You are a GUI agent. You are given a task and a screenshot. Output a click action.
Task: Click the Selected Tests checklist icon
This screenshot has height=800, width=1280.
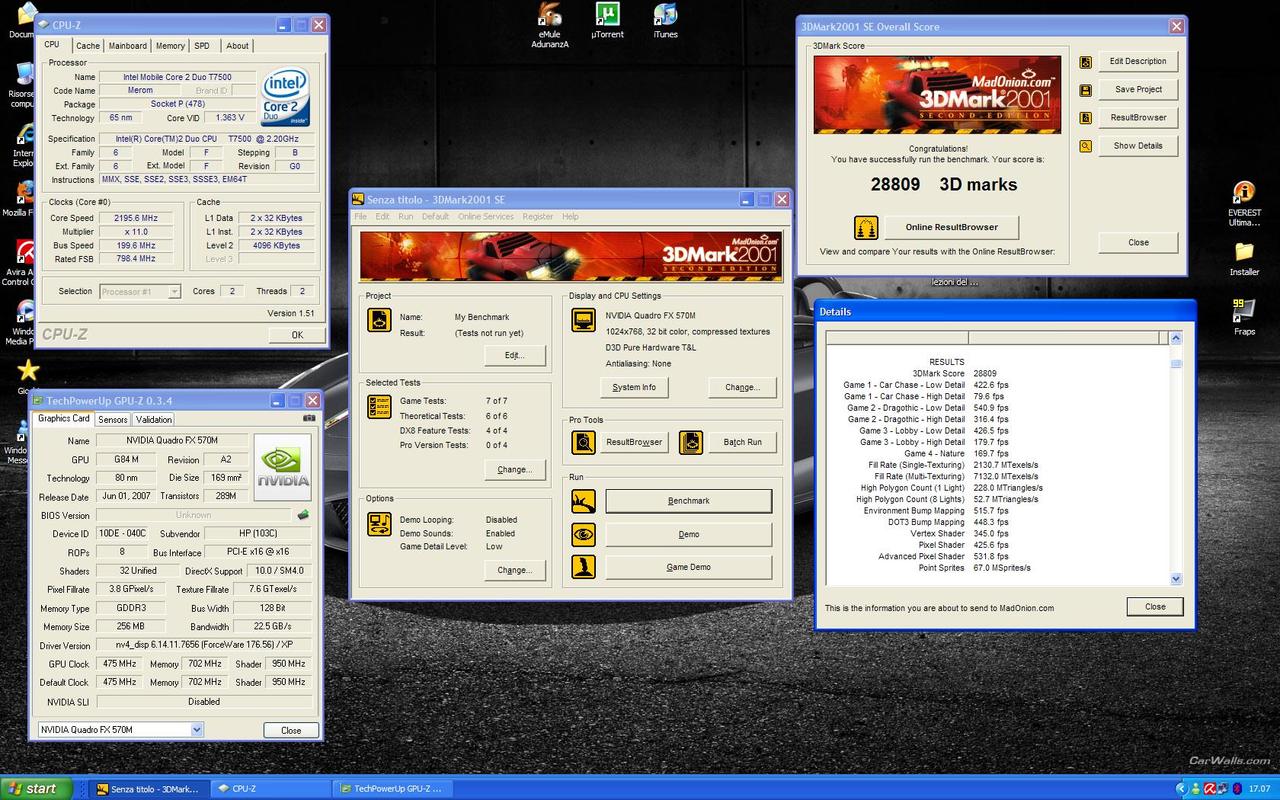point(379,406)
